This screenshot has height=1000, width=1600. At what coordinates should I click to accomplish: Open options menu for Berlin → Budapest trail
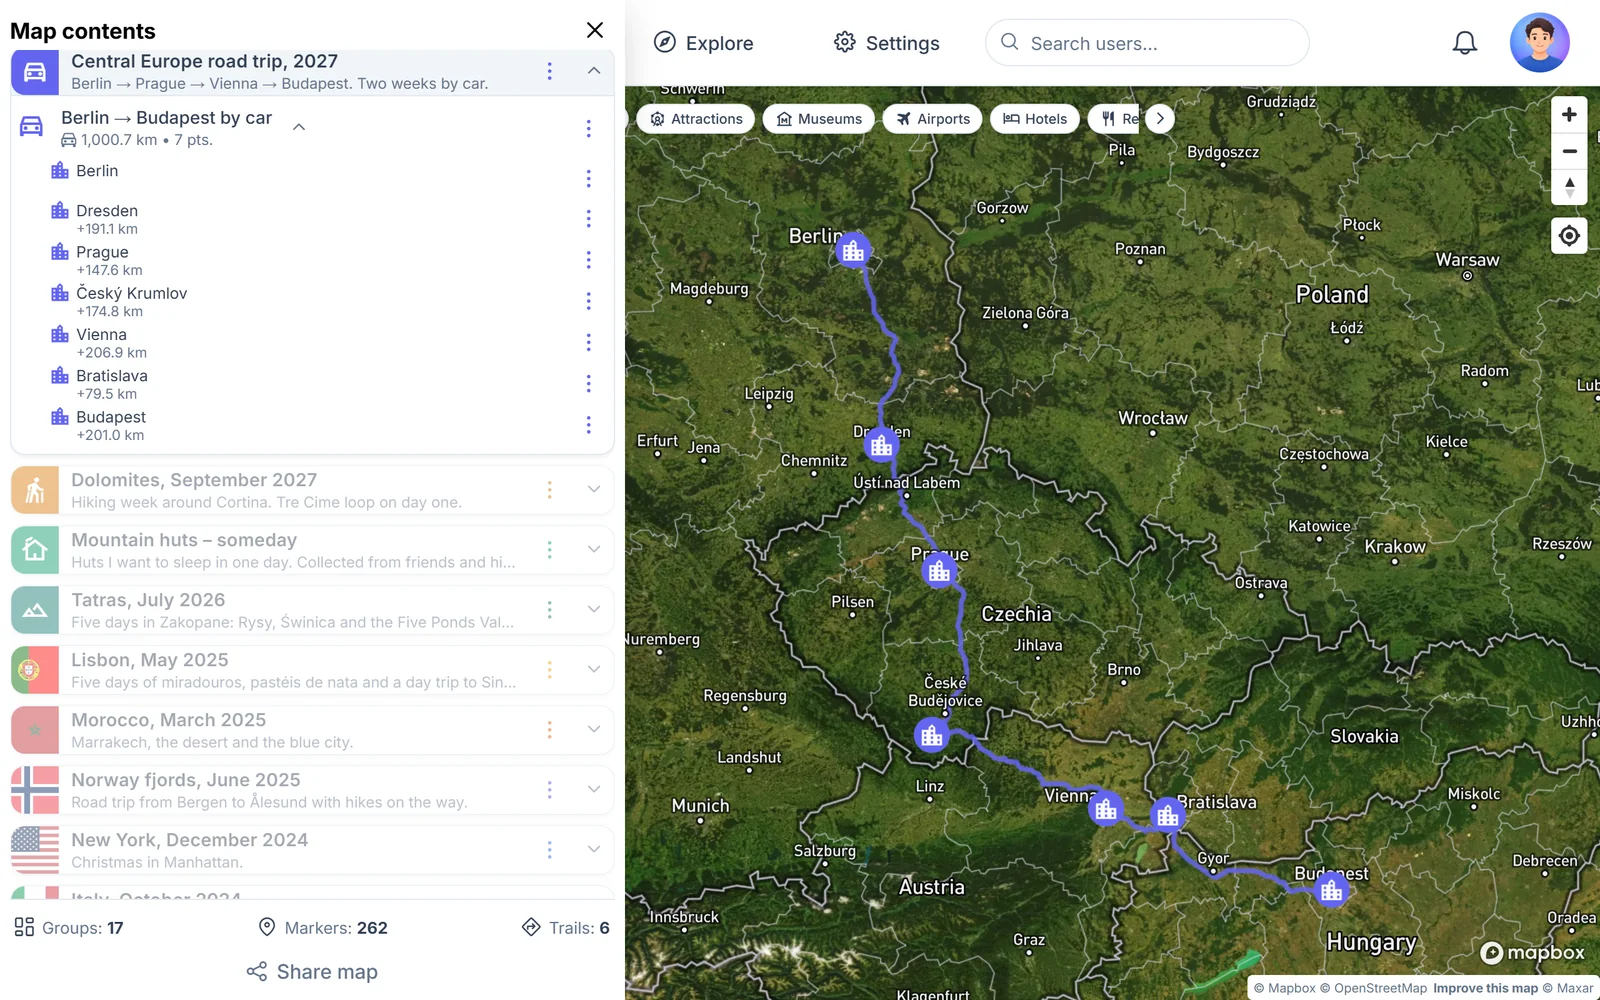[588, 128]
